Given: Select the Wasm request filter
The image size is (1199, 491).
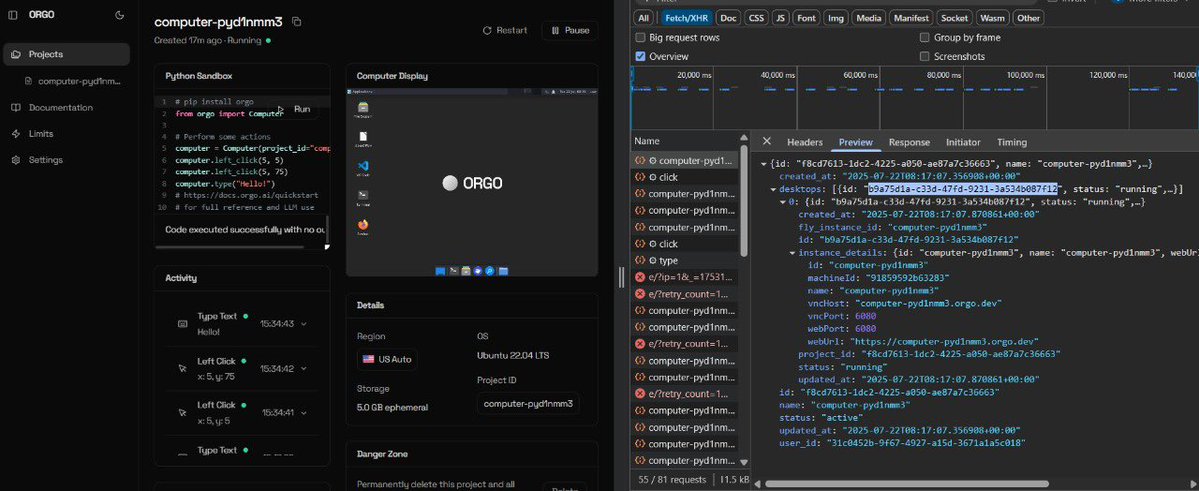Looking at the screenshot, I should coord(993,18).
